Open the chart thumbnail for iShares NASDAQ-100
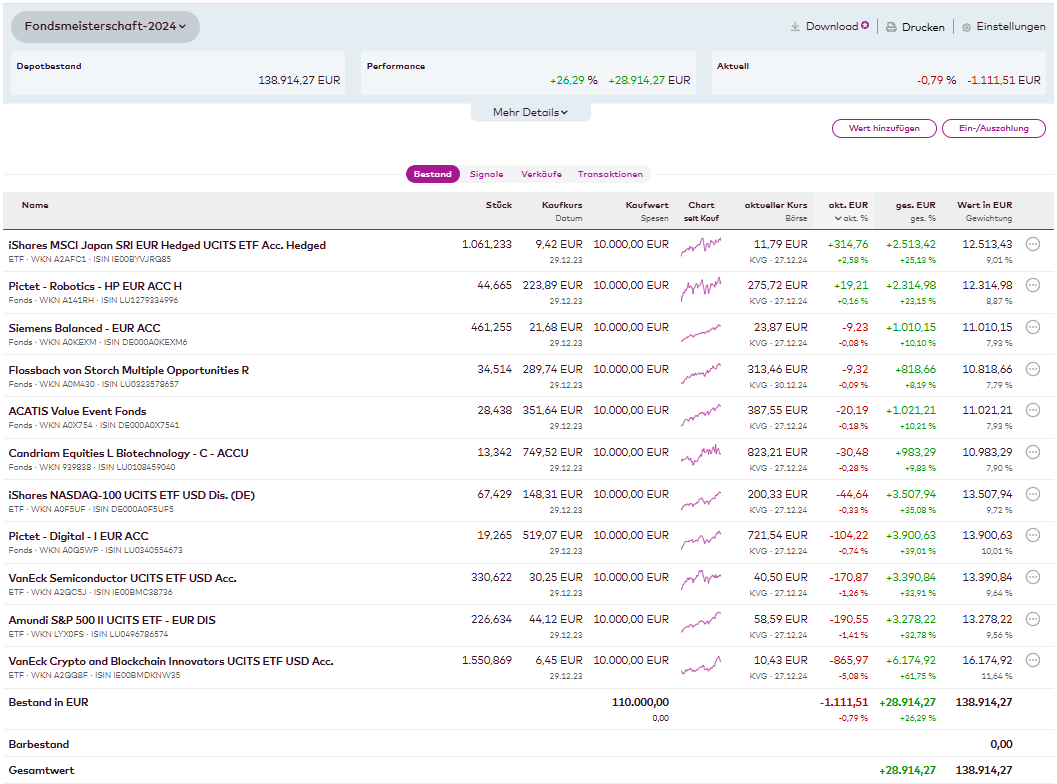 click(x=701, y=499)
